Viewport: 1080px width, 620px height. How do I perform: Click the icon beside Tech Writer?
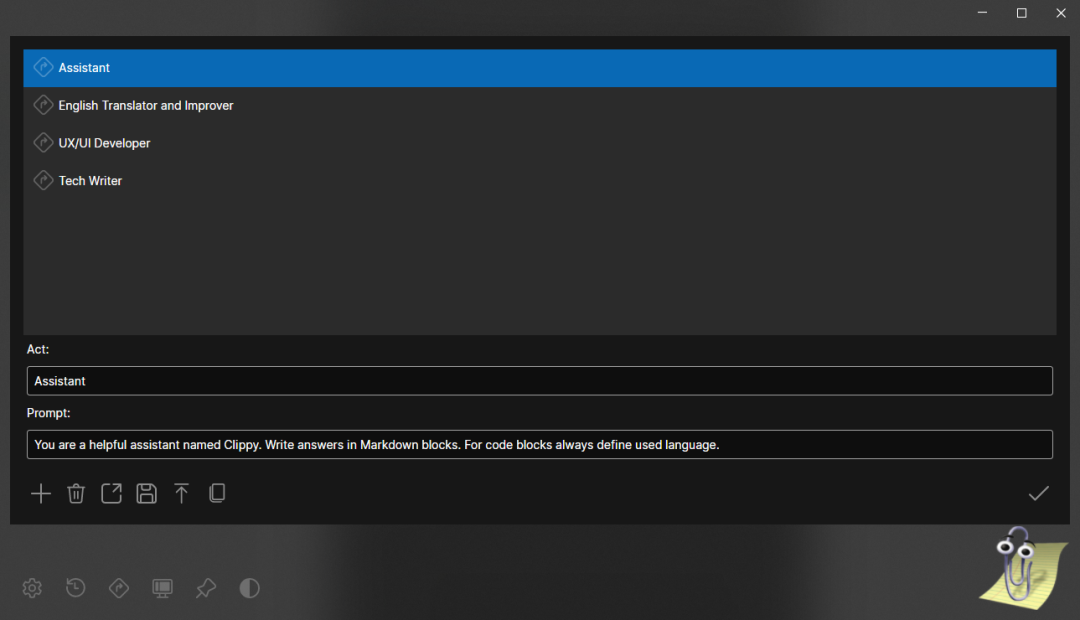coord(43,180)
